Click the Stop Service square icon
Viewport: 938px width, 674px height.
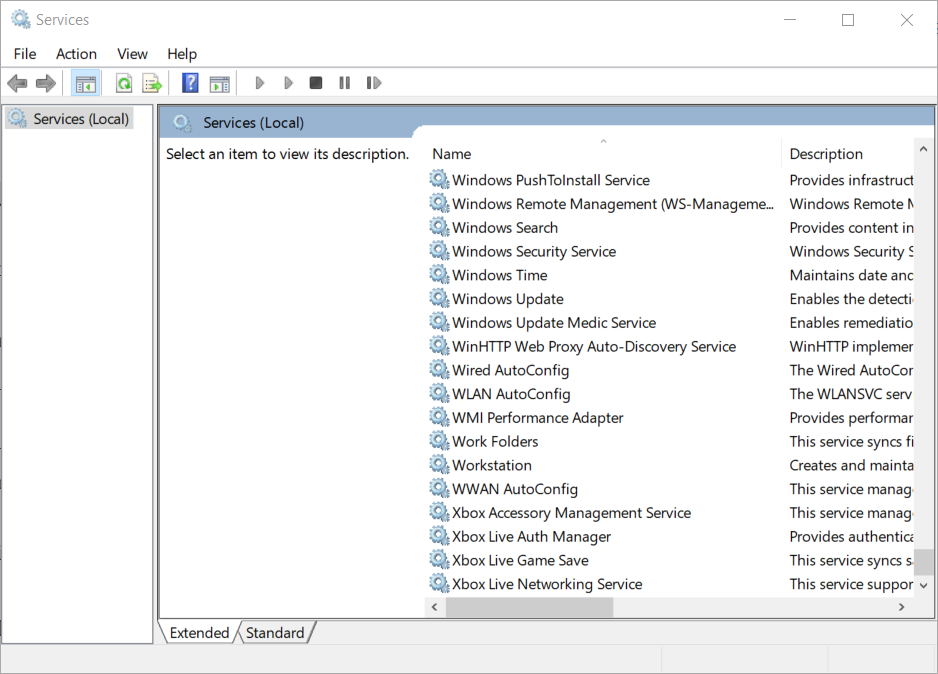315,82
